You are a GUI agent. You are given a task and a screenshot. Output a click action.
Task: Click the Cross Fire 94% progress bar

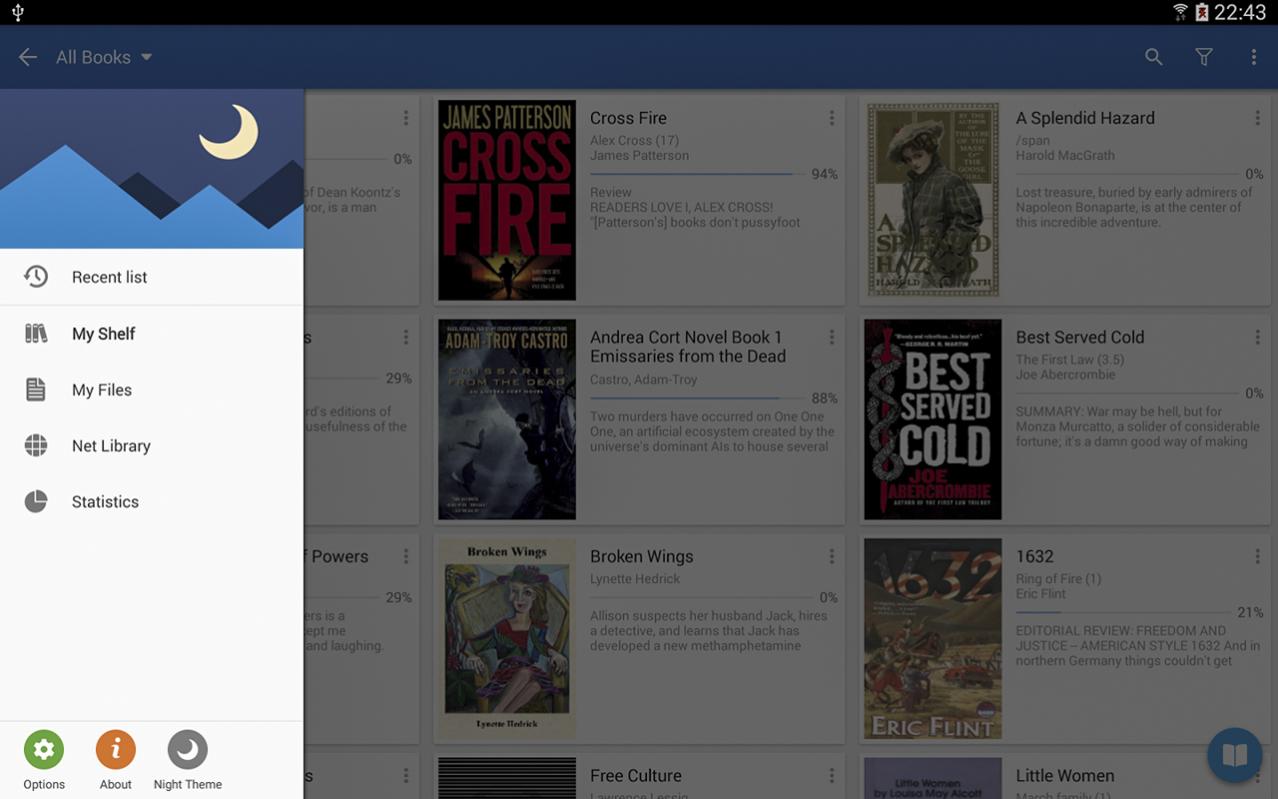pos(698,174)
